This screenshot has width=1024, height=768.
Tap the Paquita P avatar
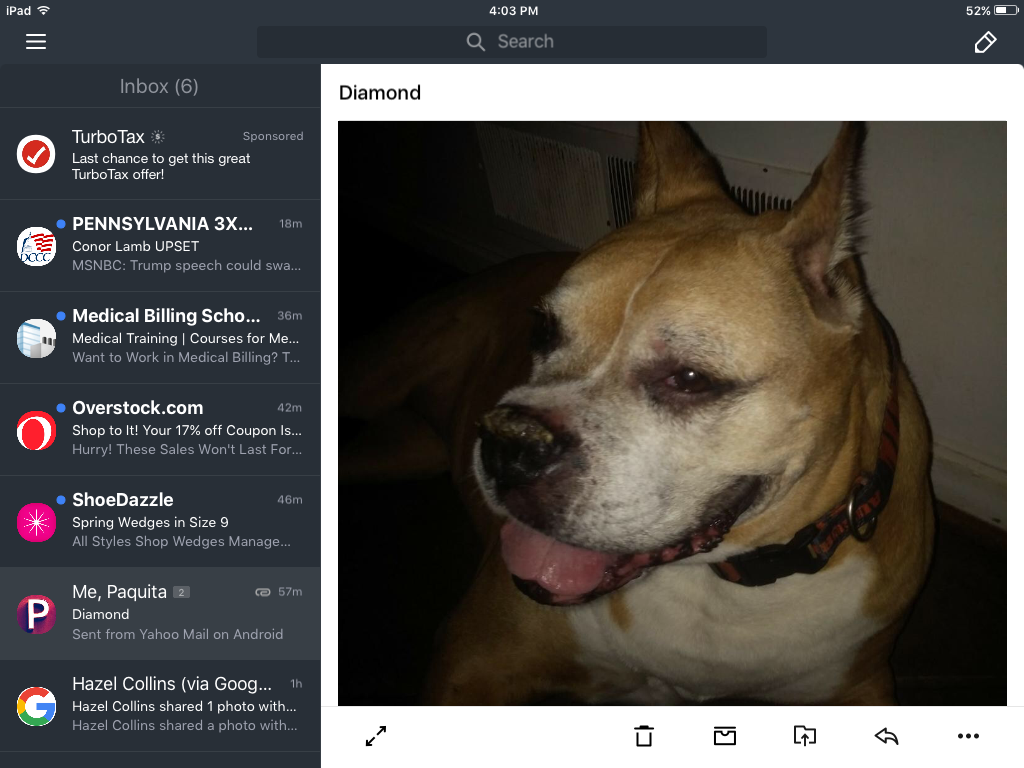tap(36, 615)
